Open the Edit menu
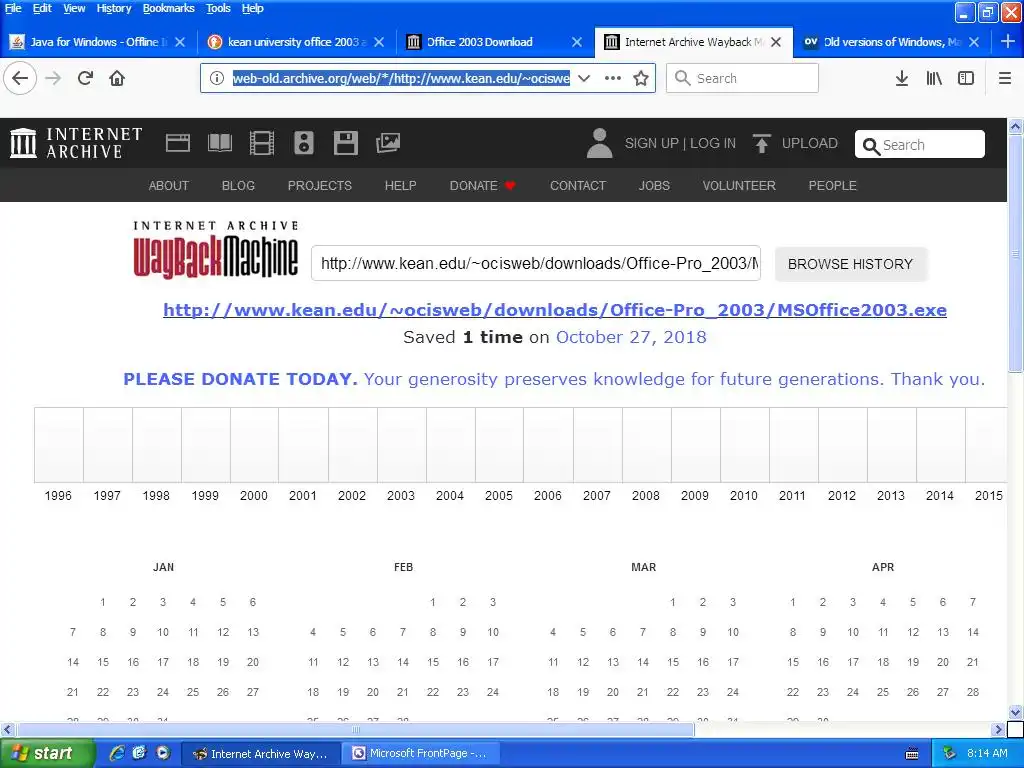The image size is (1024, 768). tap(42, 8)
